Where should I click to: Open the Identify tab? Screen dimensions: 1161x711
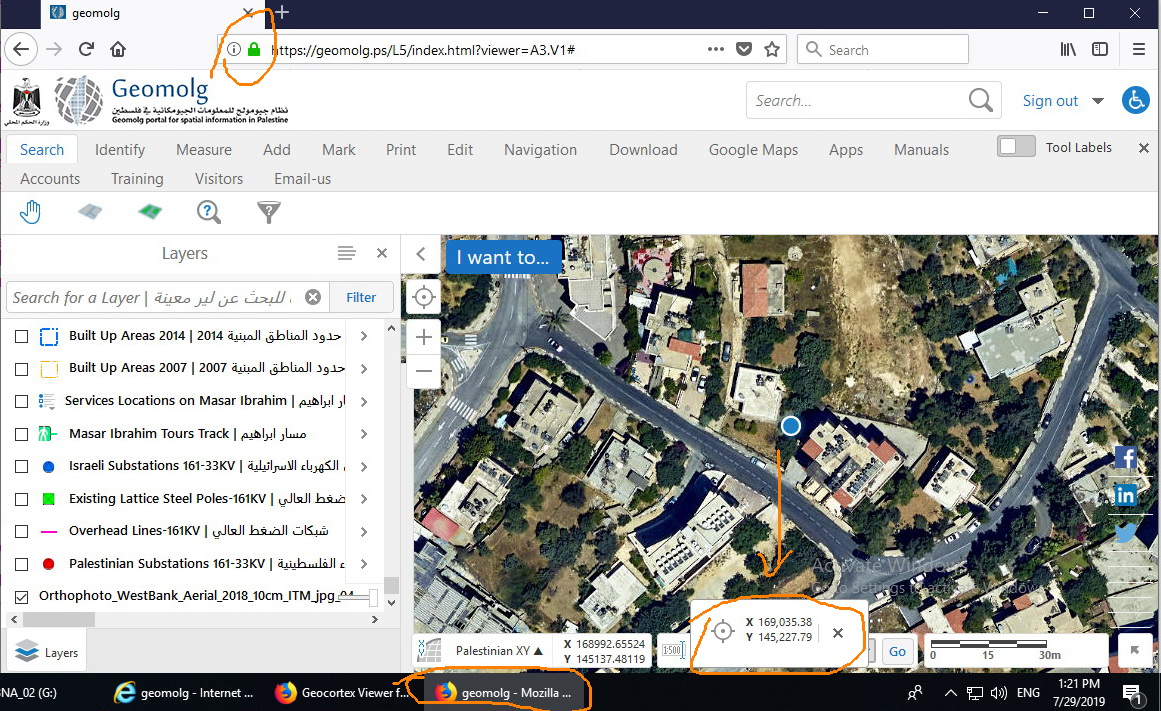[x=120, y=150]
